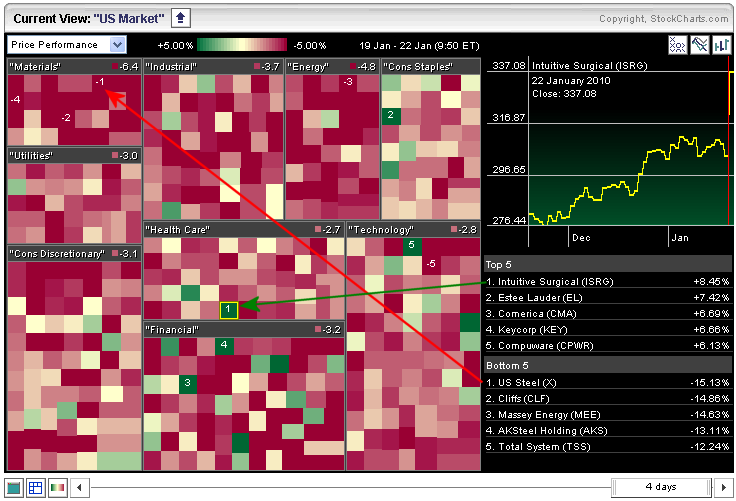Click the +8.45% value for ISRG
This screenshot has width=736, height=501.
pos(711,282)
